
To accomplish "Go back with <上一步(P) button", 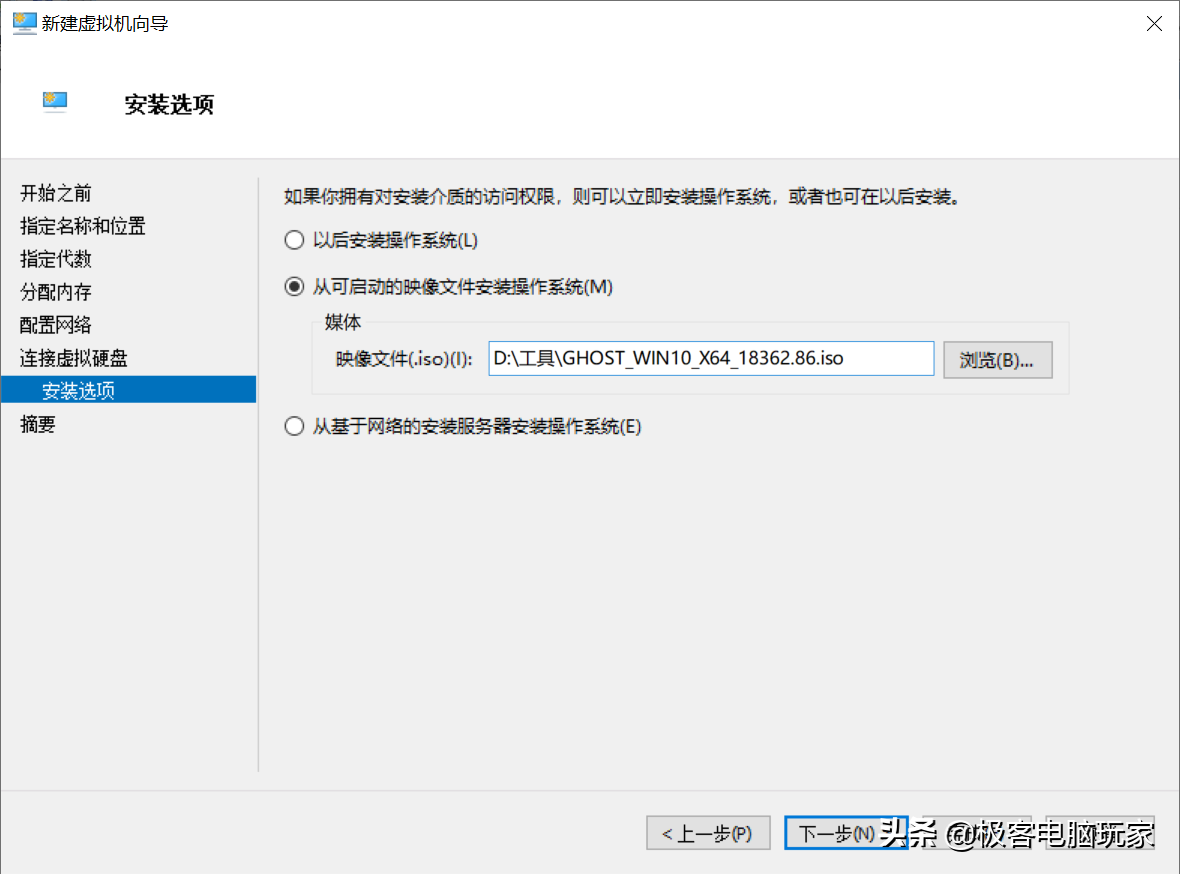I will [708, 833].
